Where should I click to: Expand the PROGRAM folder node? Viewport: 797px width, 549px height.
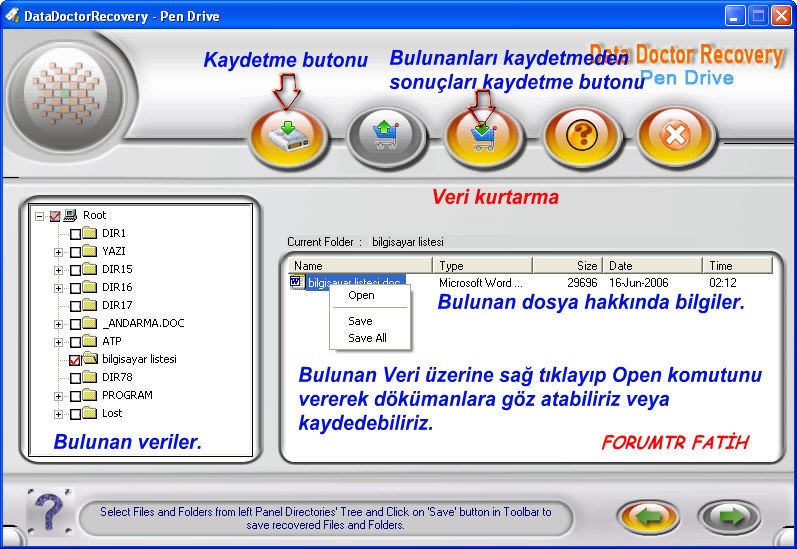58,396
